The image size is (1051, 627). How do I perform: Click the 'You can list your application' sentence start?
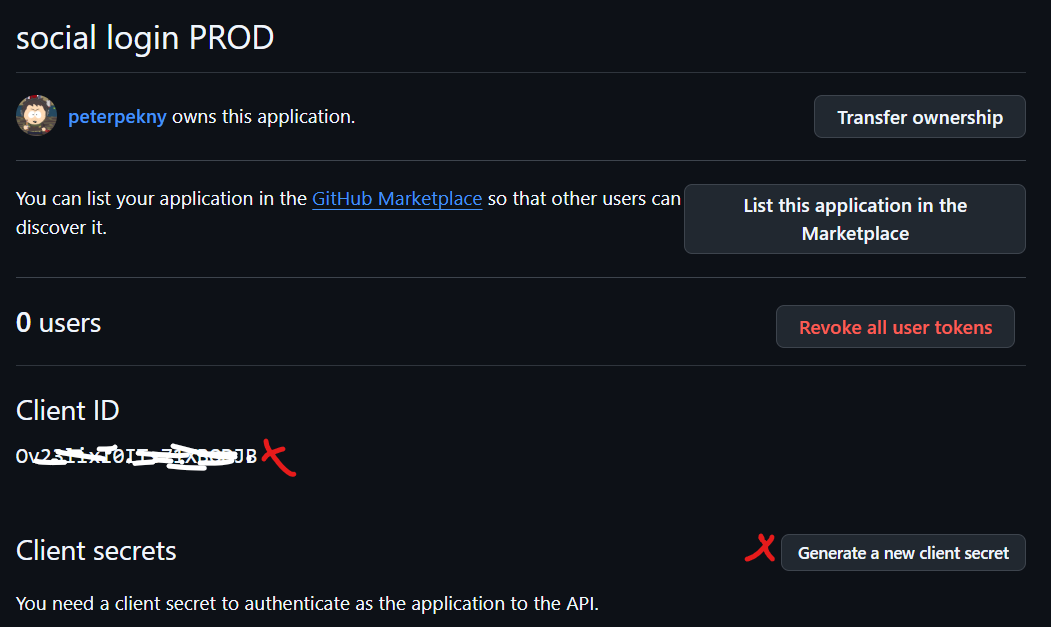click(160, 199)
